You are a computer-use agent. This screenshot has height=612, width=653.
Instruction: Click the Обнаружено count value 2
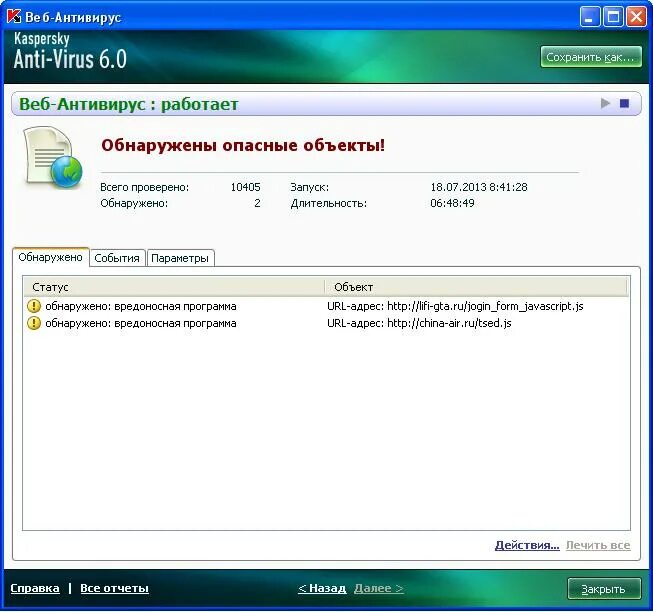(257, 203)
